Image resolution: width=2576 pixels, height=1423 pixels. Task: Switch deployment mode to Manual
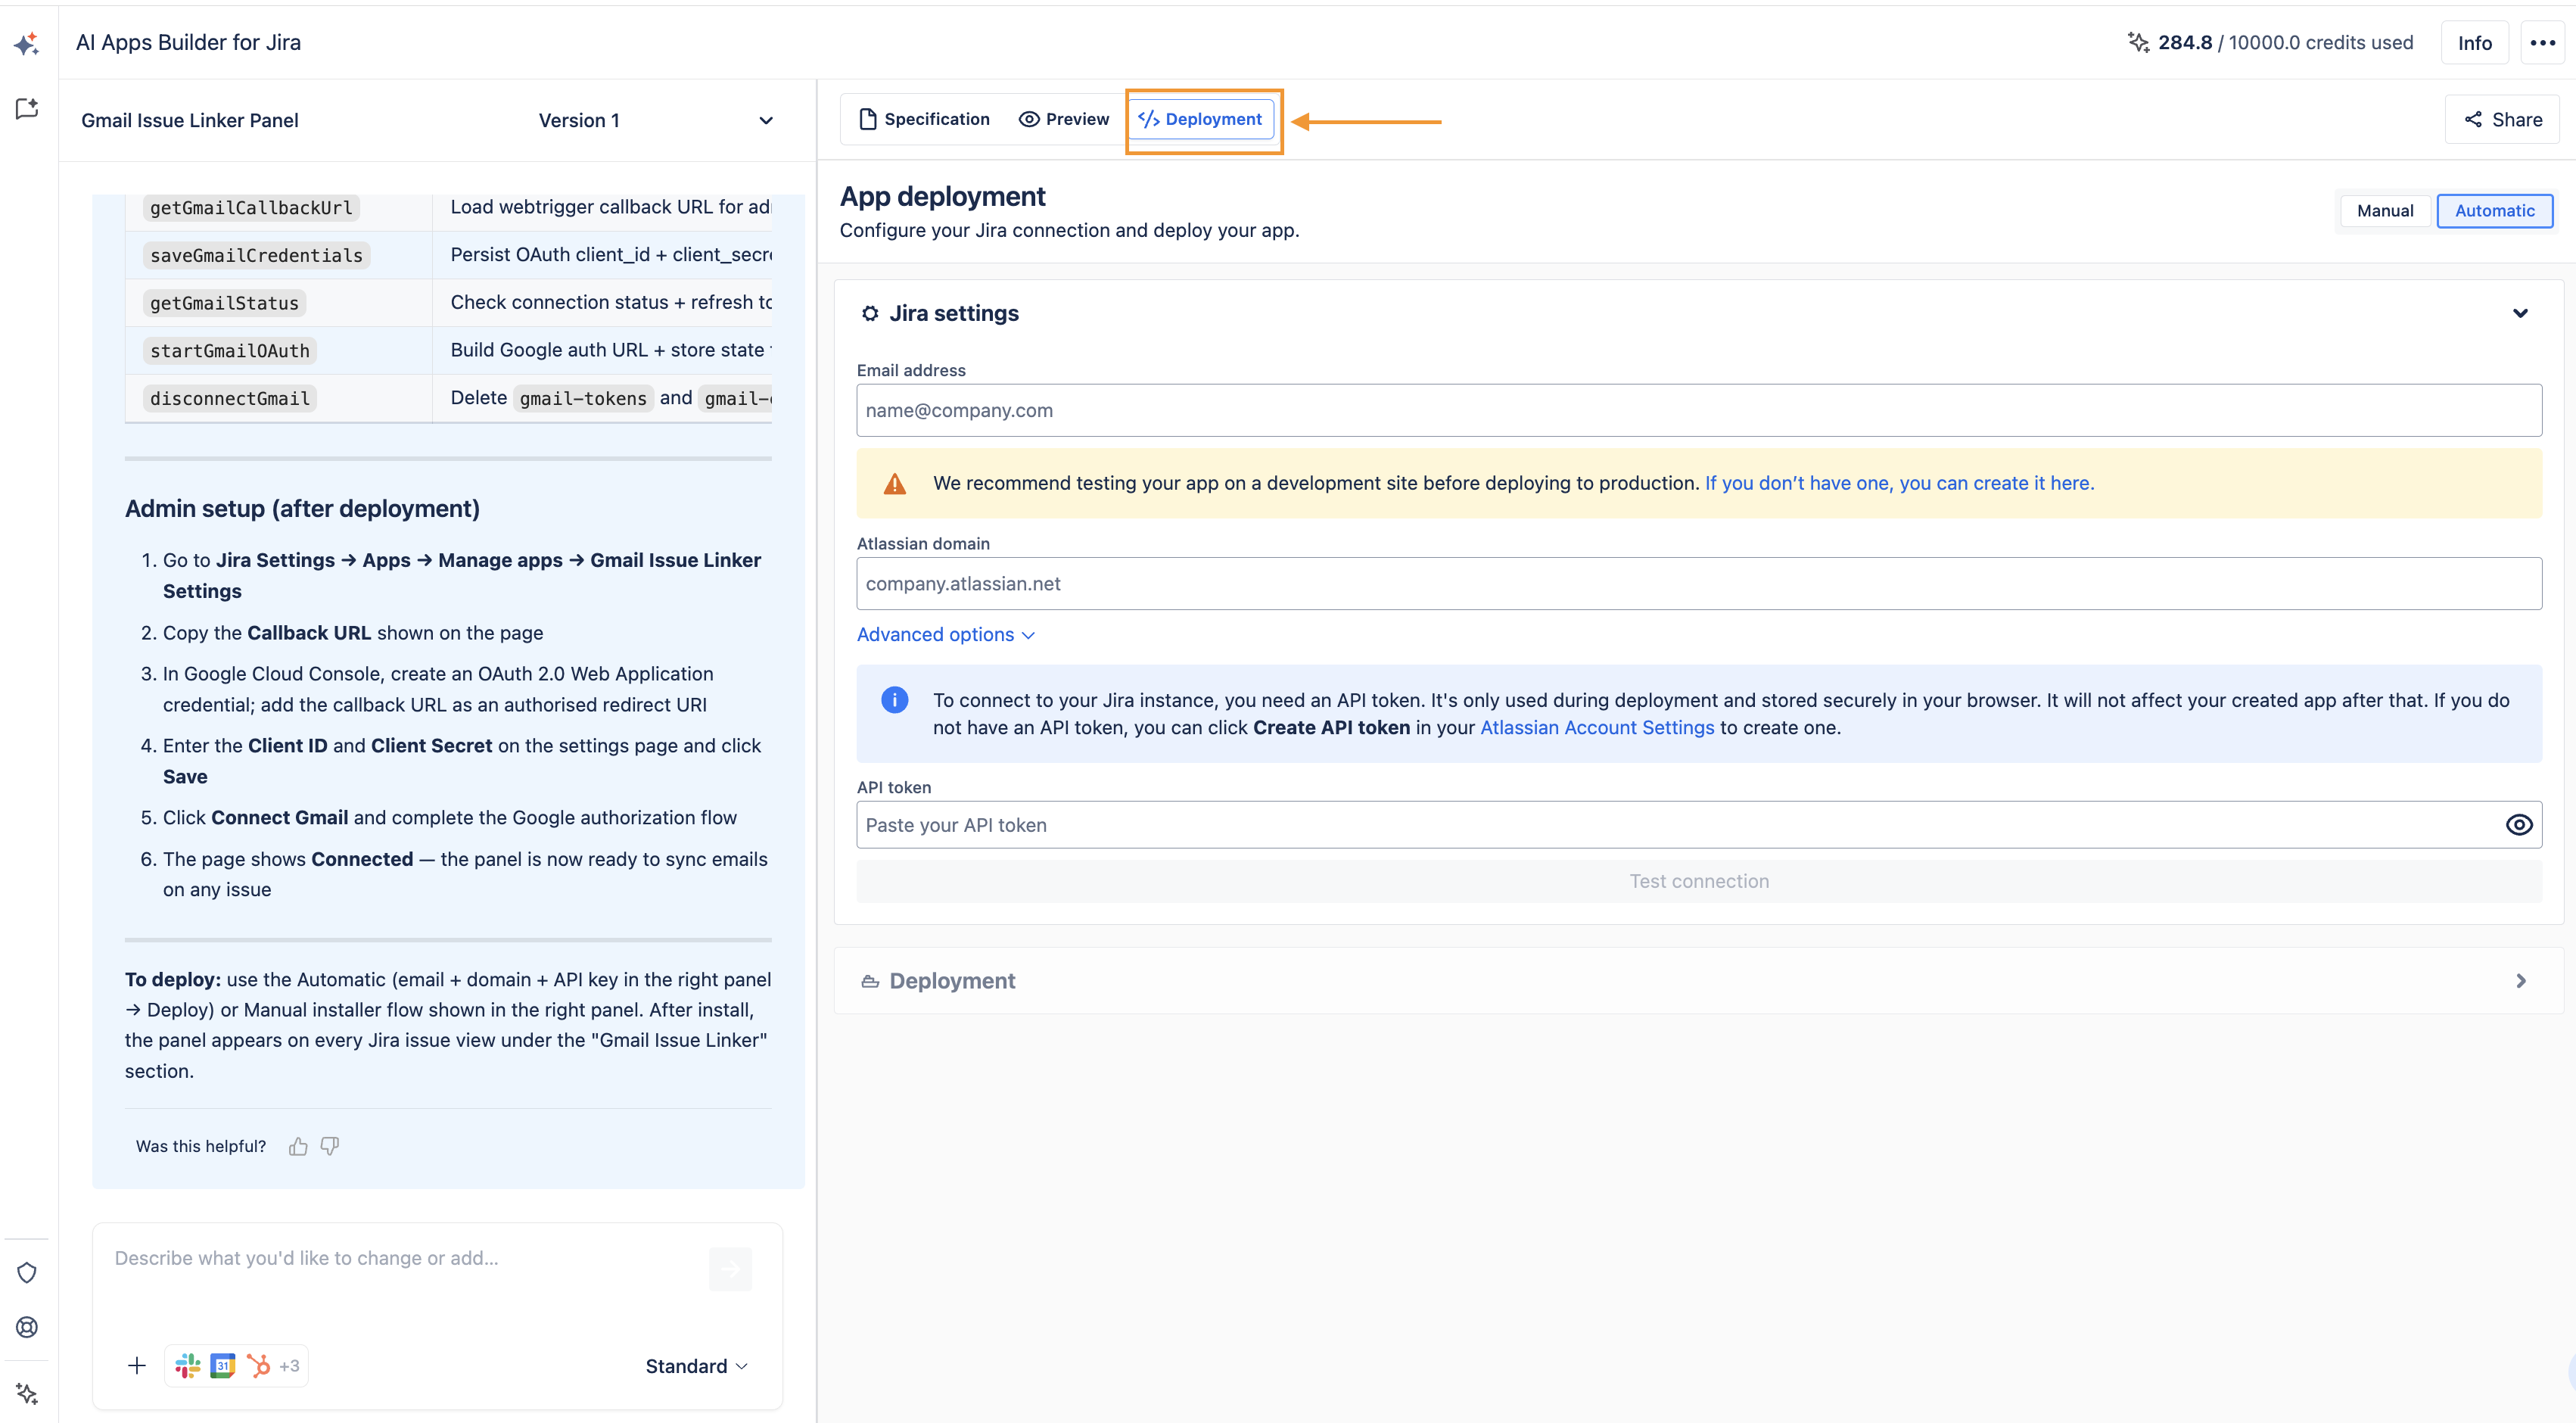[2384, 210]
